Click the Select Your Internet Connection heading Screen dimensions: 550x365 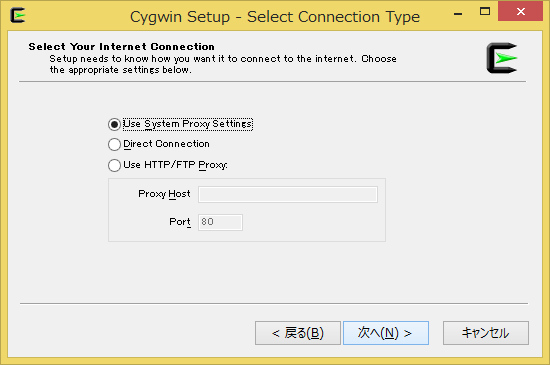pyautogui.click(x=121, y=47)
